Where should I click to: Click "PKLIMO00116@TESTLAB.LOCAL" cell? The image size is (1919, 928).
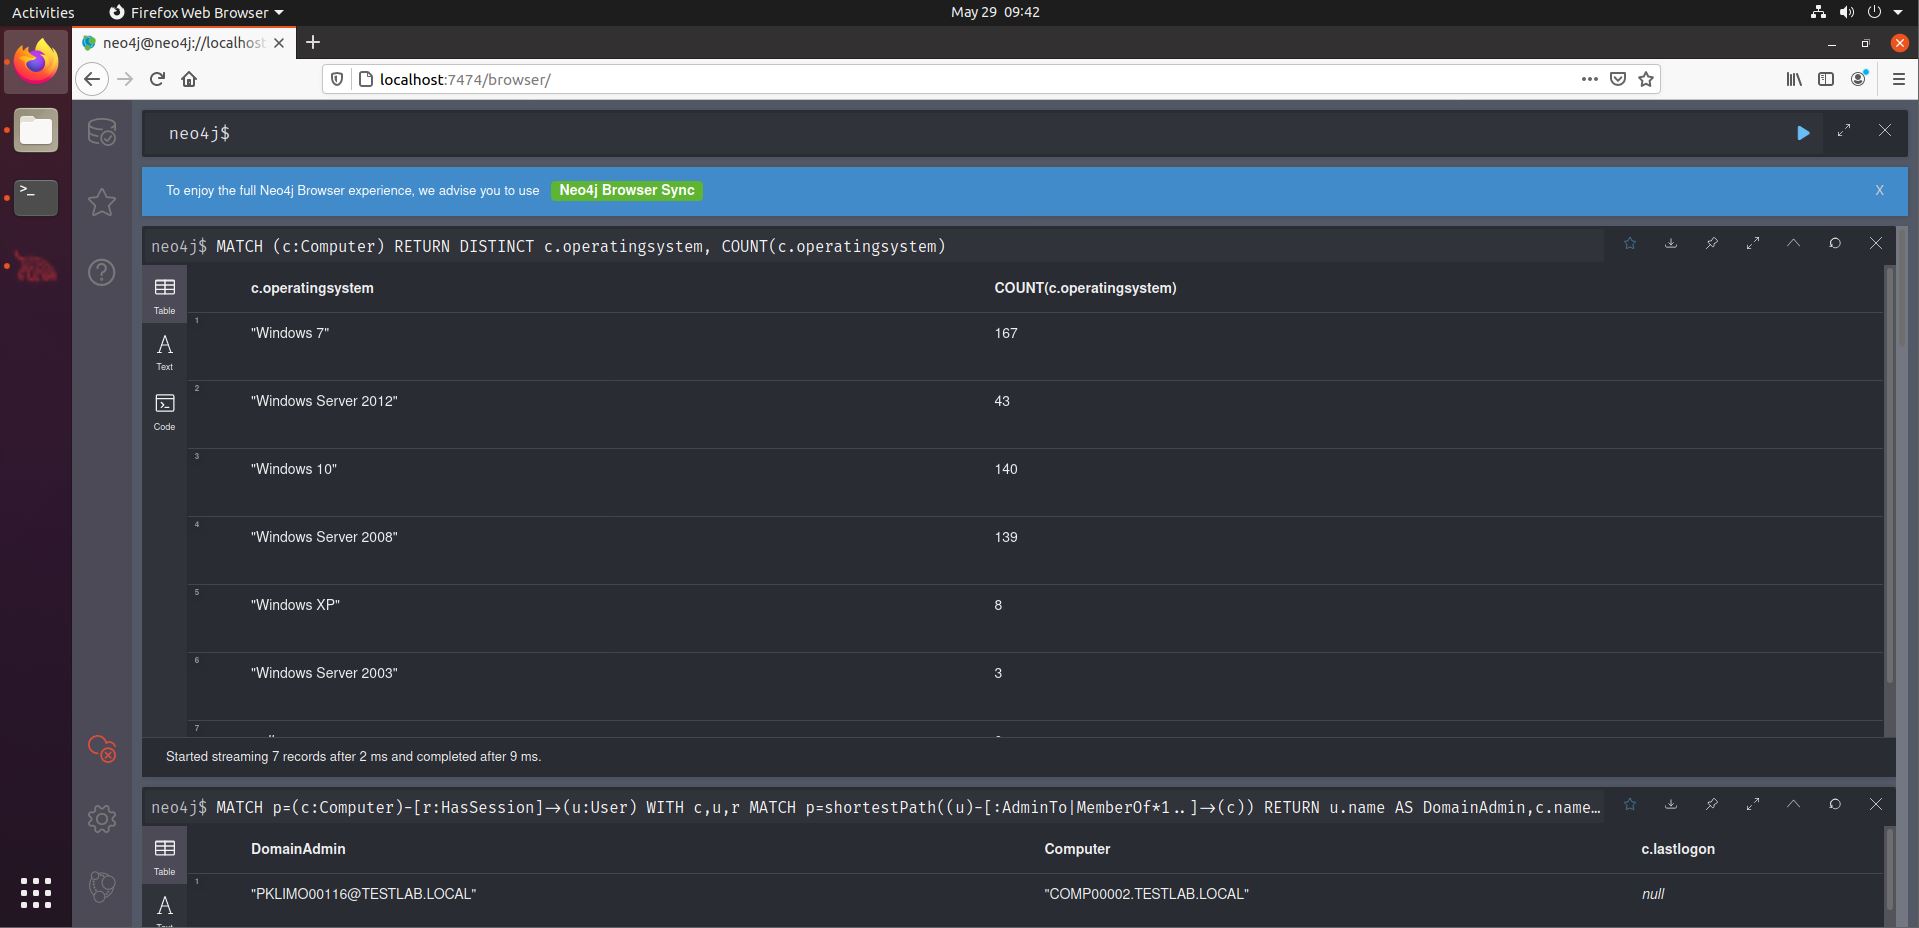[363, 894]
